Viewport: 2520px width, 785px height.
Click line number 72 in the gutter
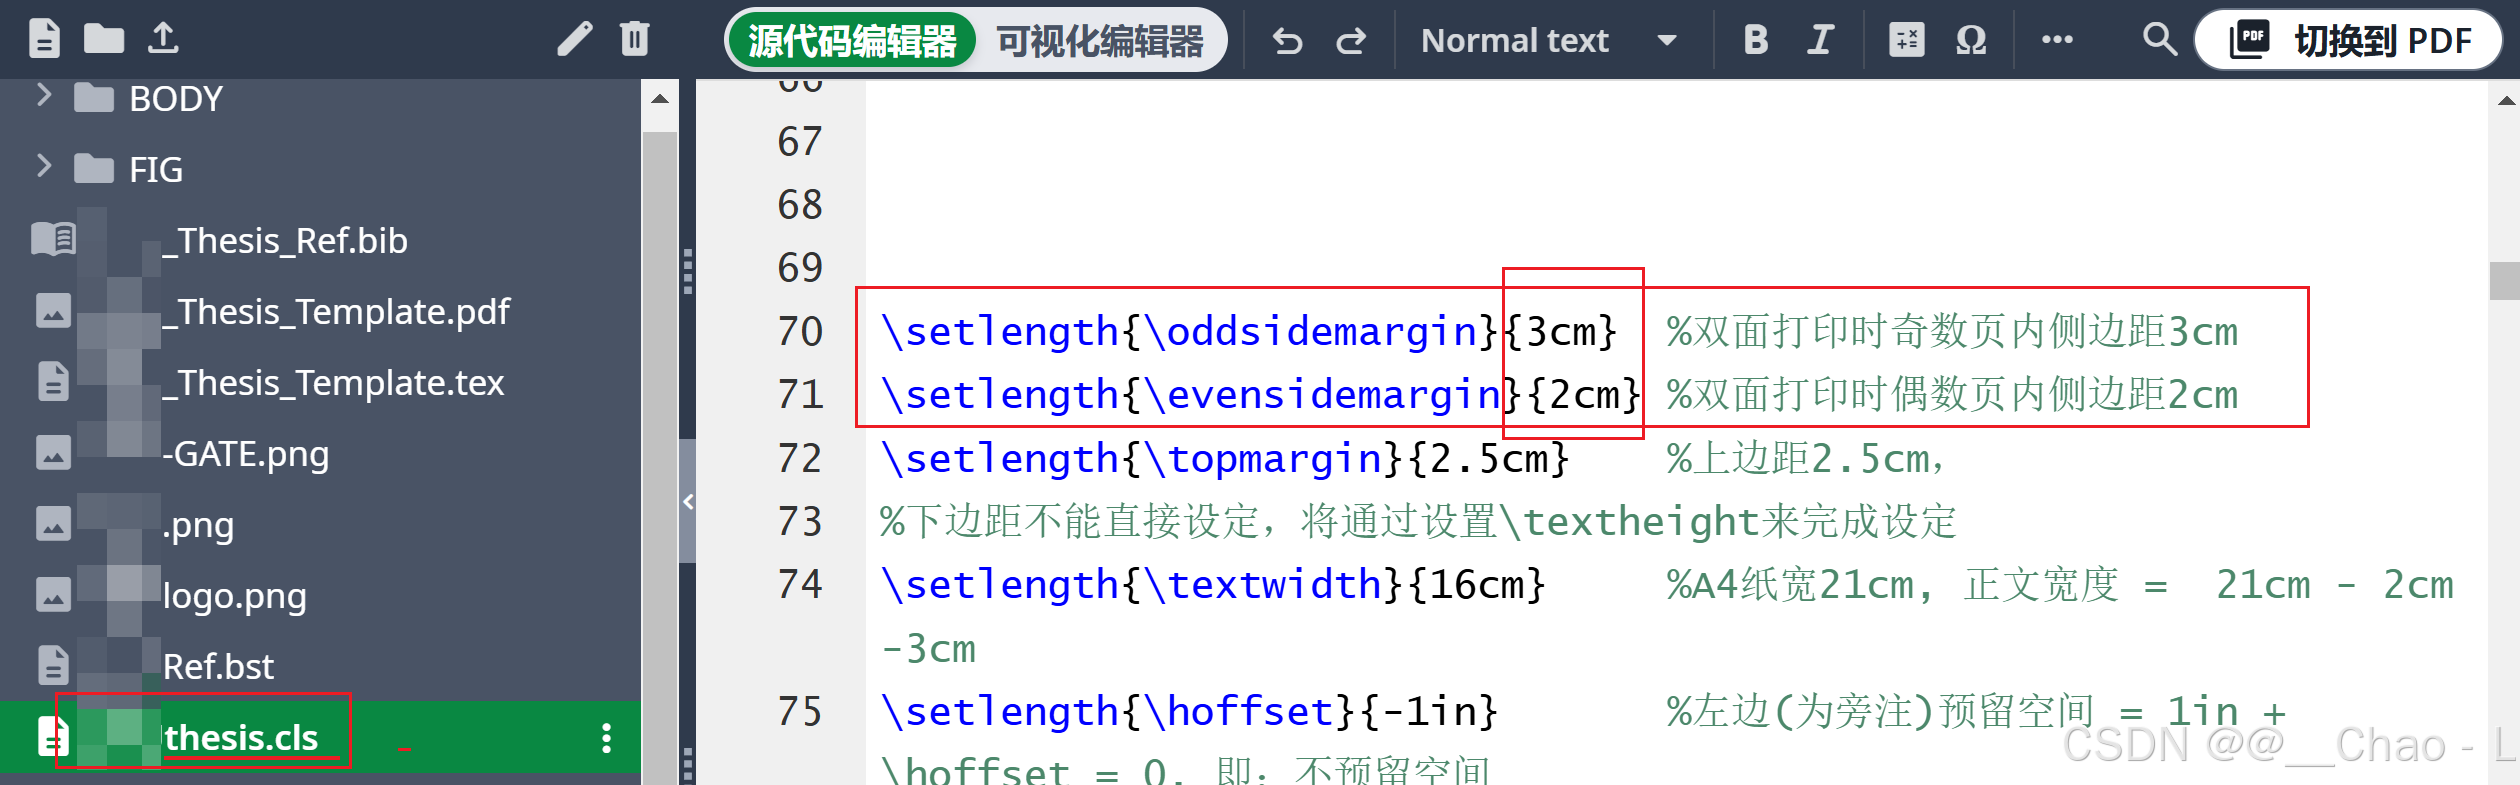click(x=800, y=458)
